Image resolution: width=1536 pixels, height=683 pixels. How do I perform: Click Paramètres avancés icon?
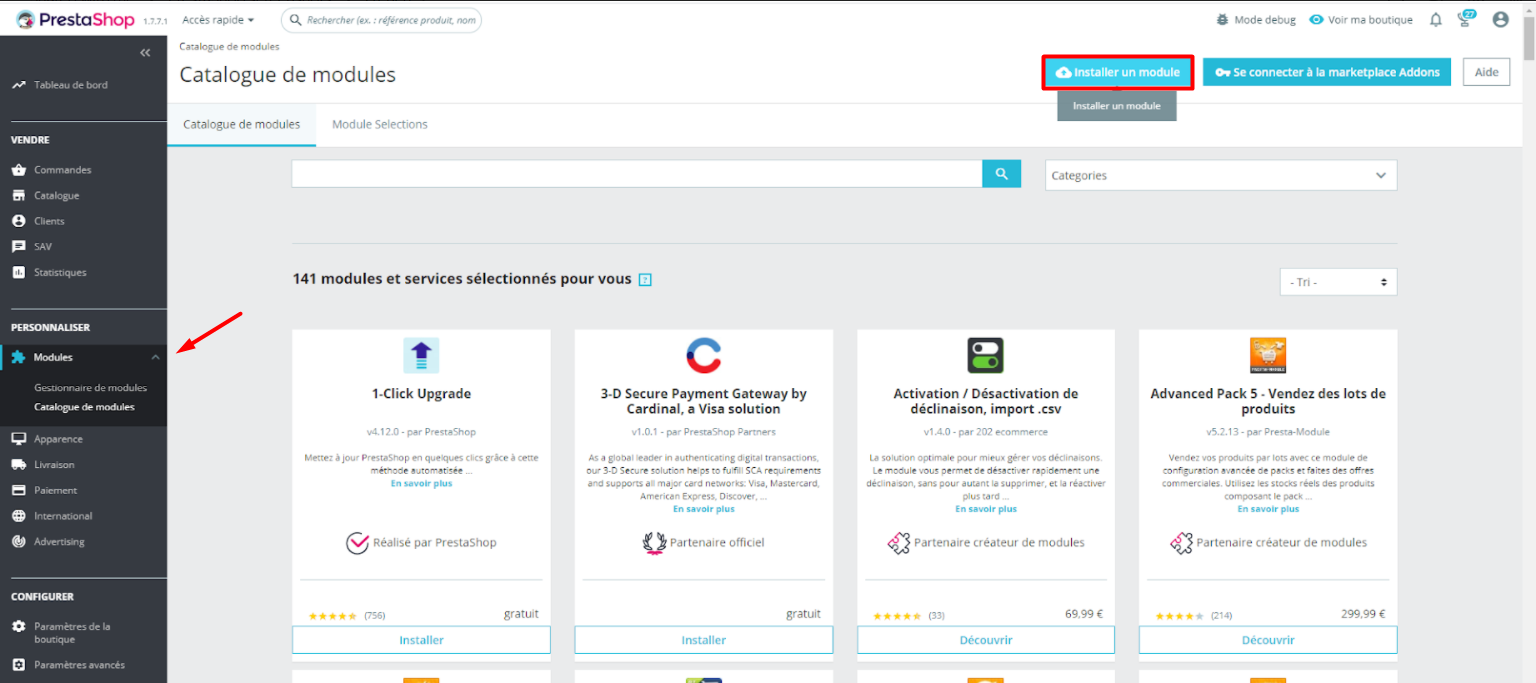[x=18, y=665]
